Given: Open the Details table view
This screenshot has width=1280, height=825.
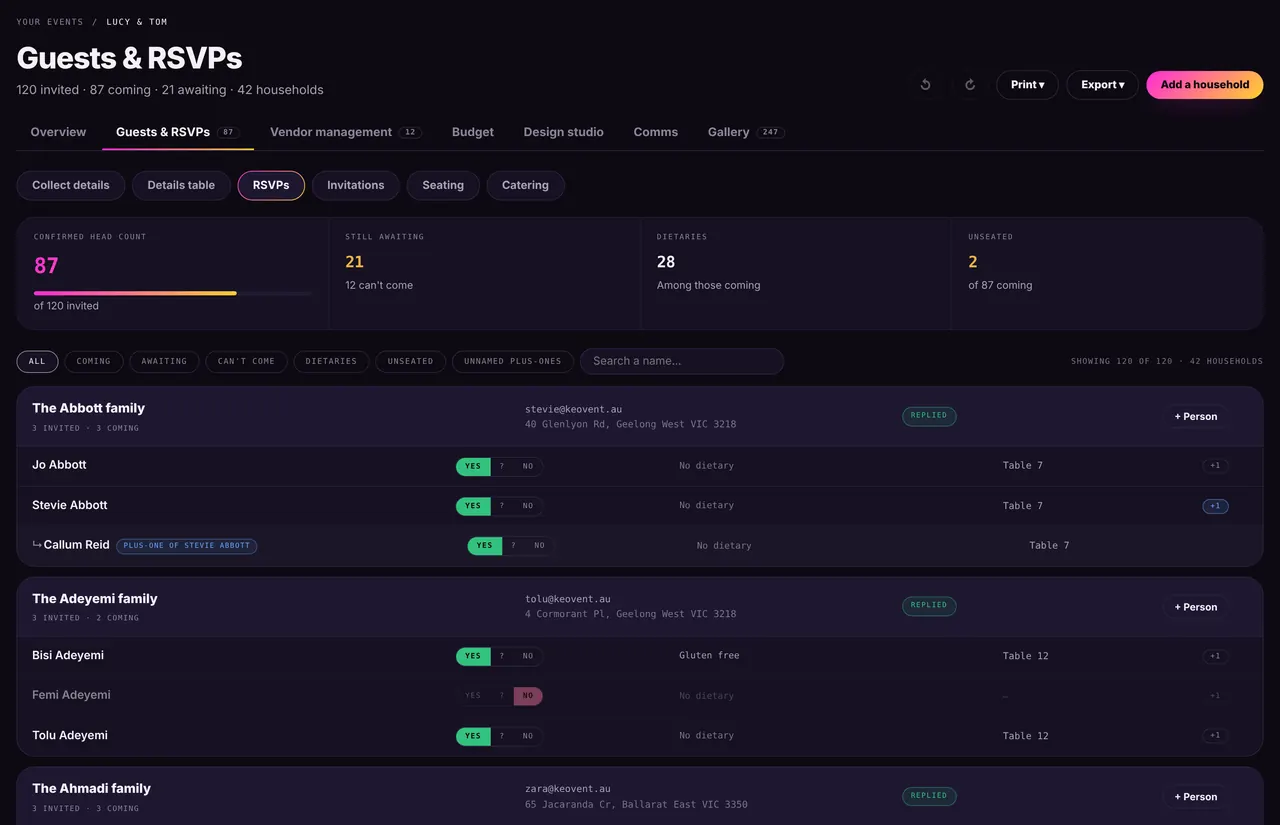Looking at the screenshot, I should 181,185.
